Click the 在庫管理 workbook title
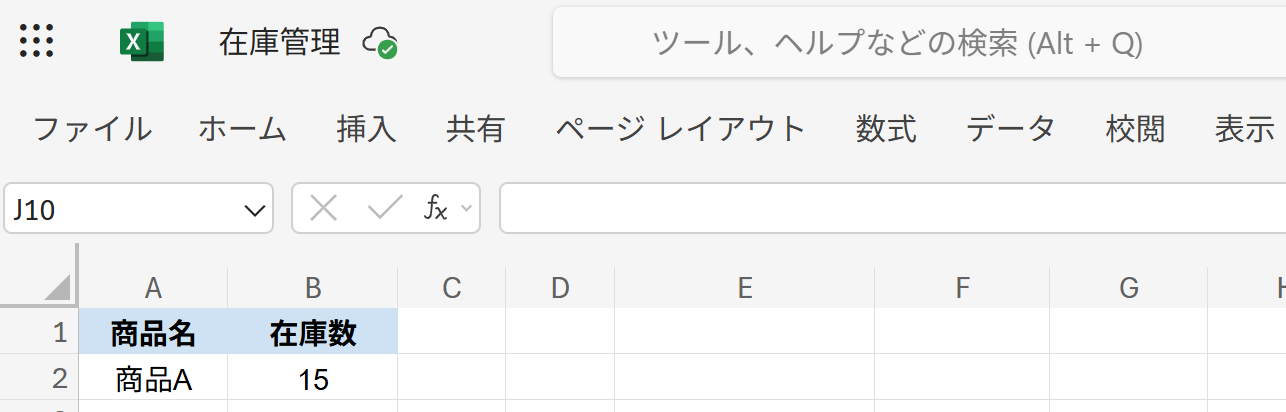This screenshot has width=1286, height=412. pyautogui.click(x=280, y=43)
